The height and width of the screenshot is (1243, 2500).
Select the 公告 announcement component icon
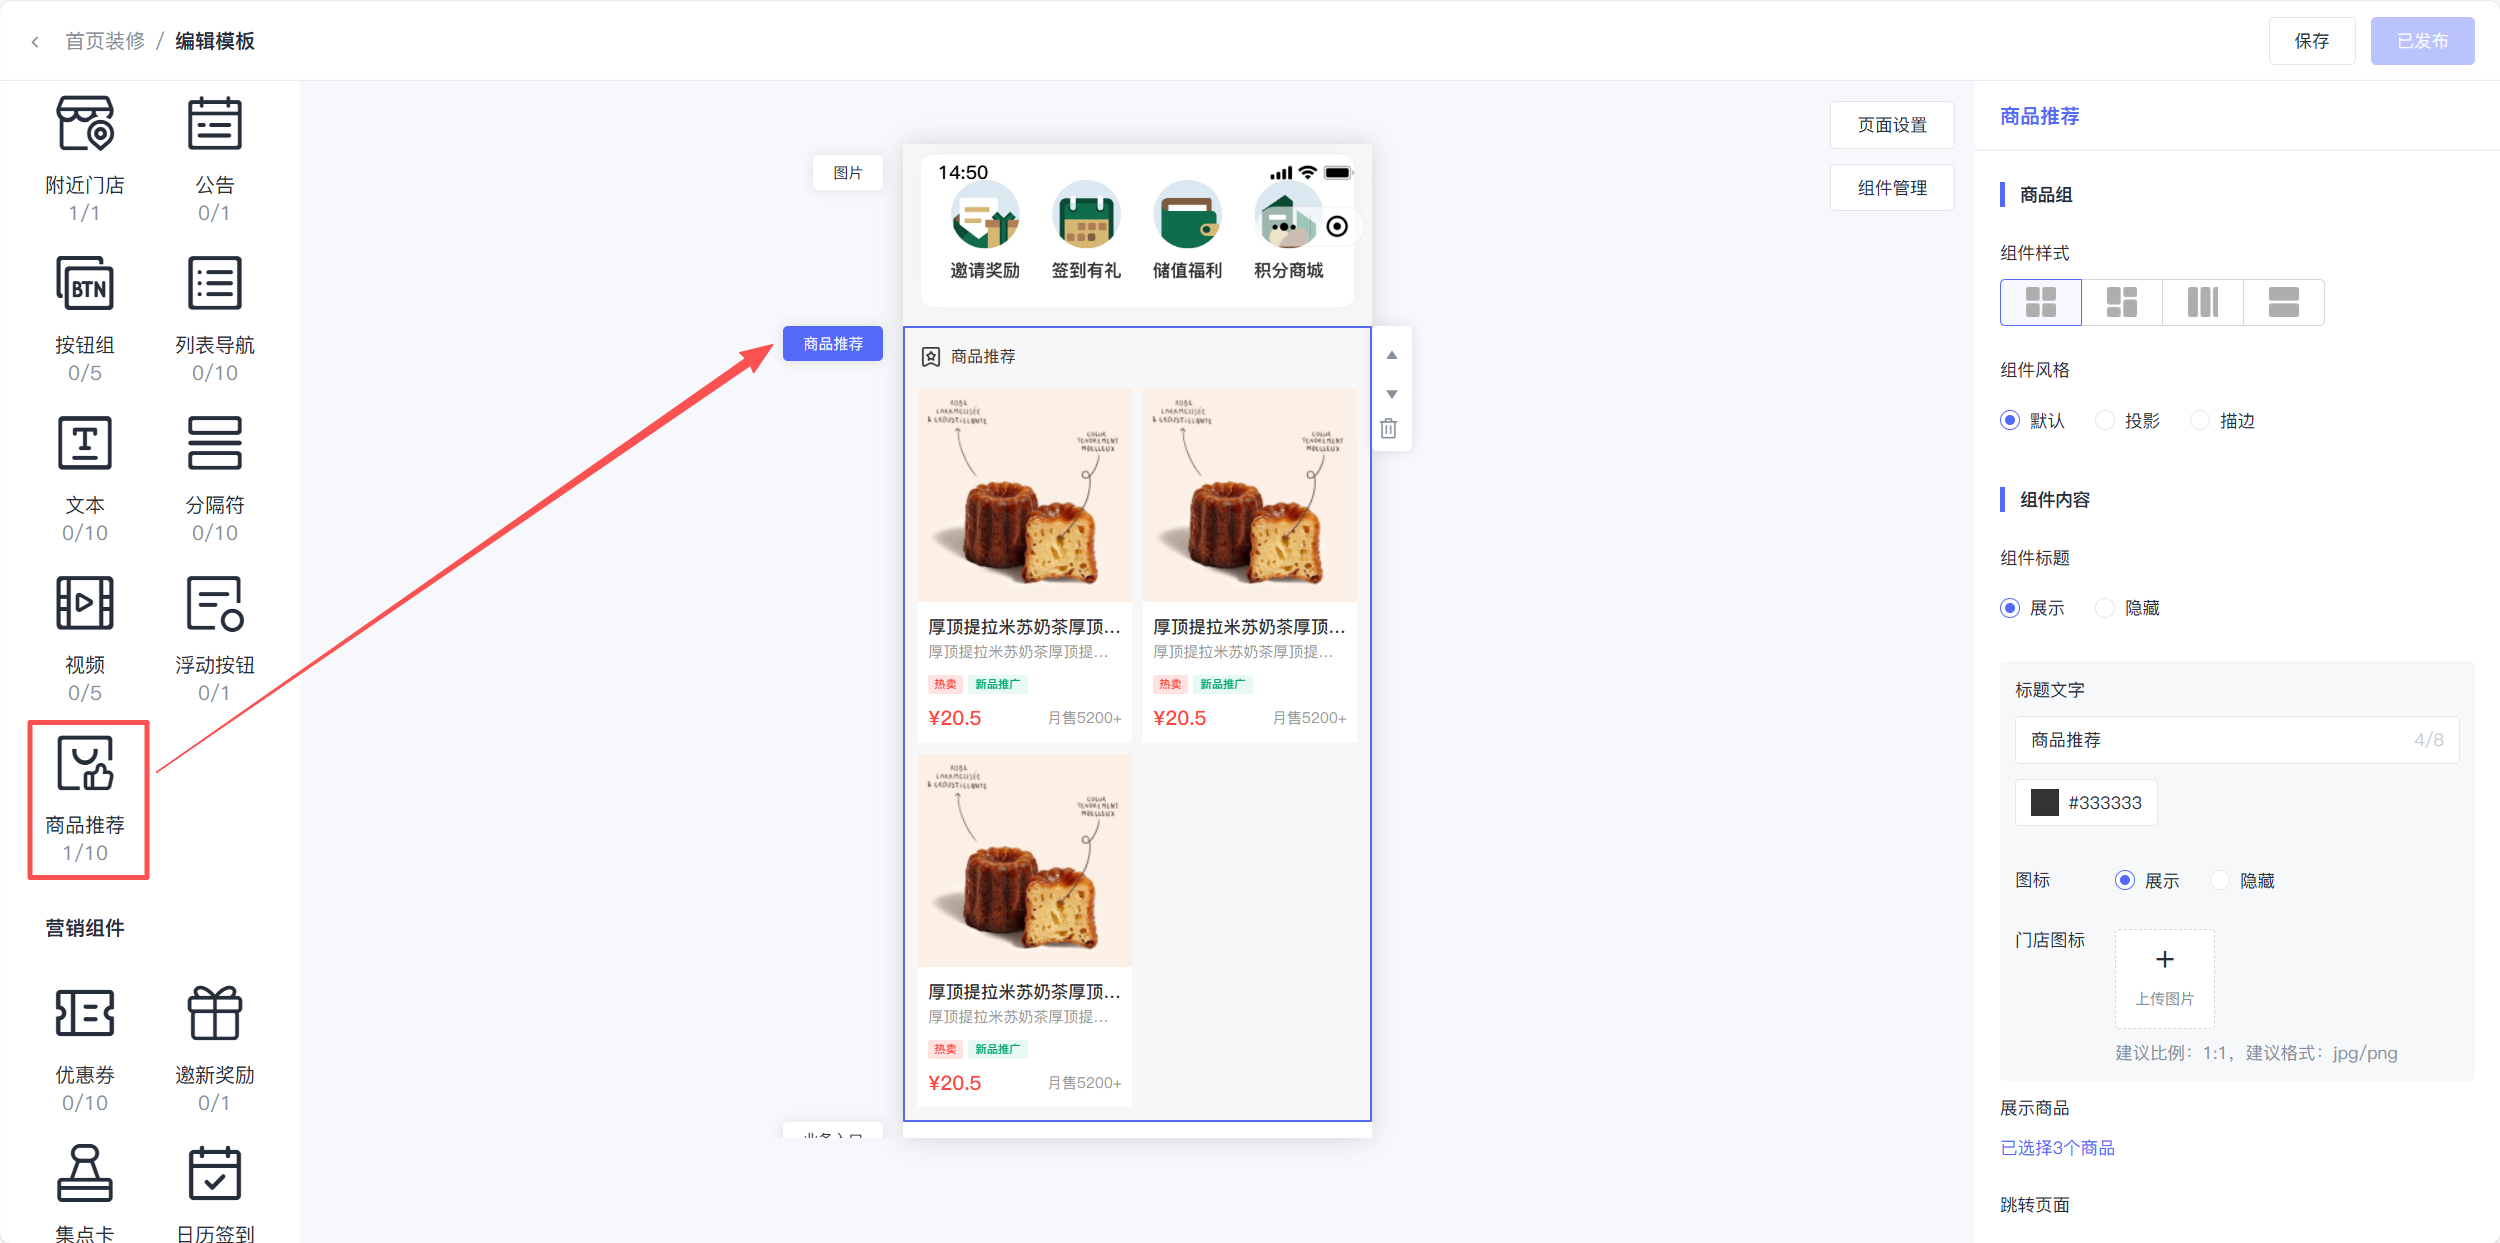tap(214, 125)
